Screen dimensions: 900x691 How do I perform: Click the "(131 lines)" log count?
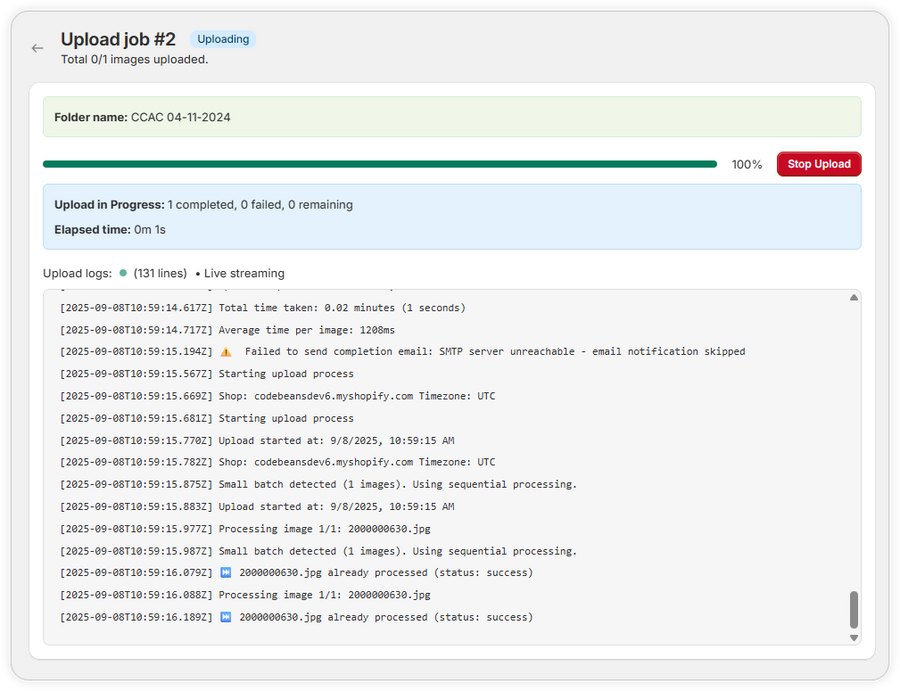pyautogui.click(x=160, y=273)
